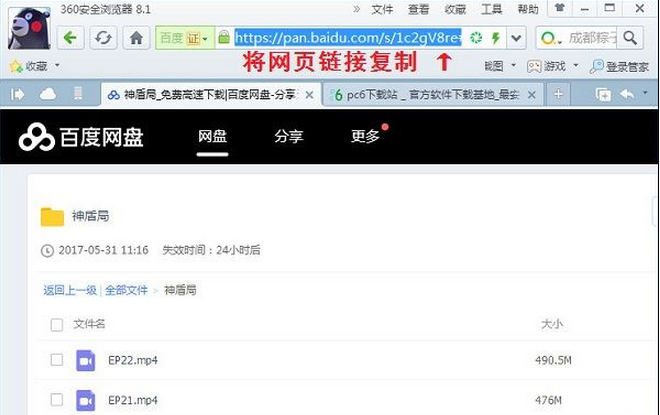The height and width of the screenshot is (415, 660).
Task: Expand the 游戏 games dropdown arrow
Action: click(x=576, y=66)
